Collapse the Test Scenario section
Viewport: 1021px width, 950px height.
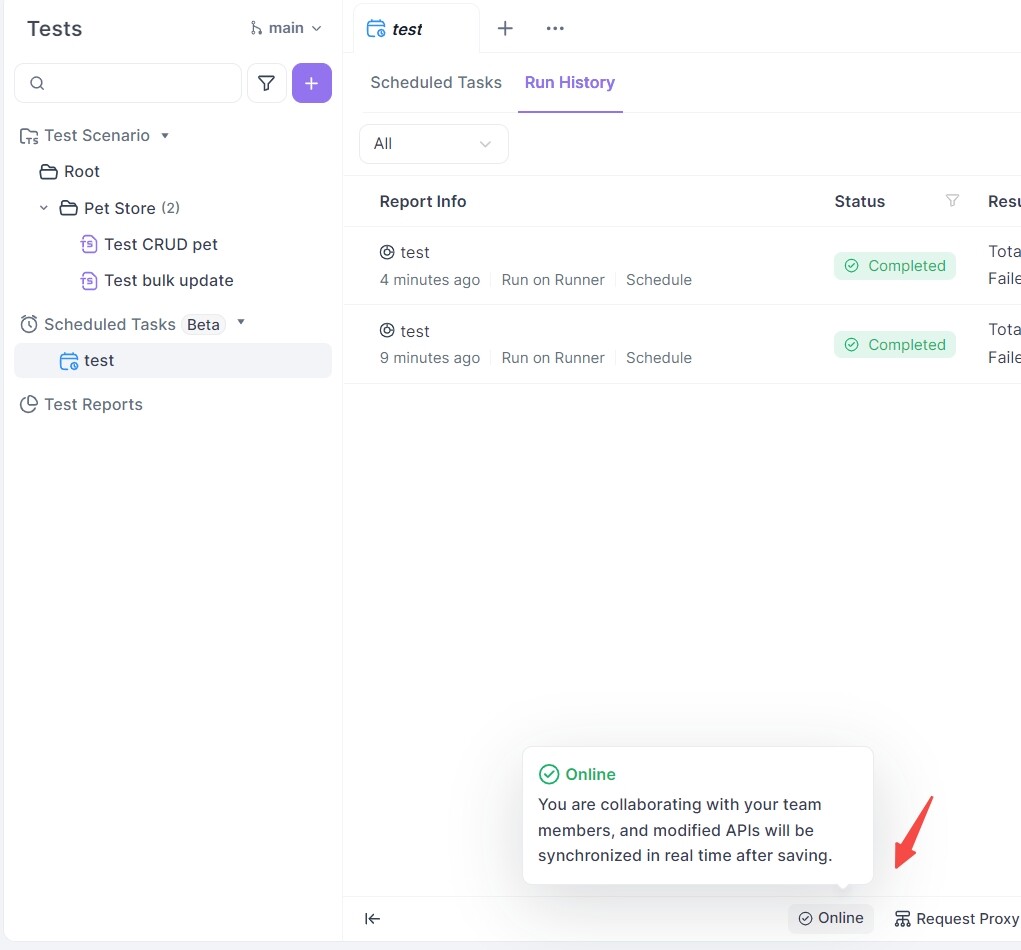point(165,136)
